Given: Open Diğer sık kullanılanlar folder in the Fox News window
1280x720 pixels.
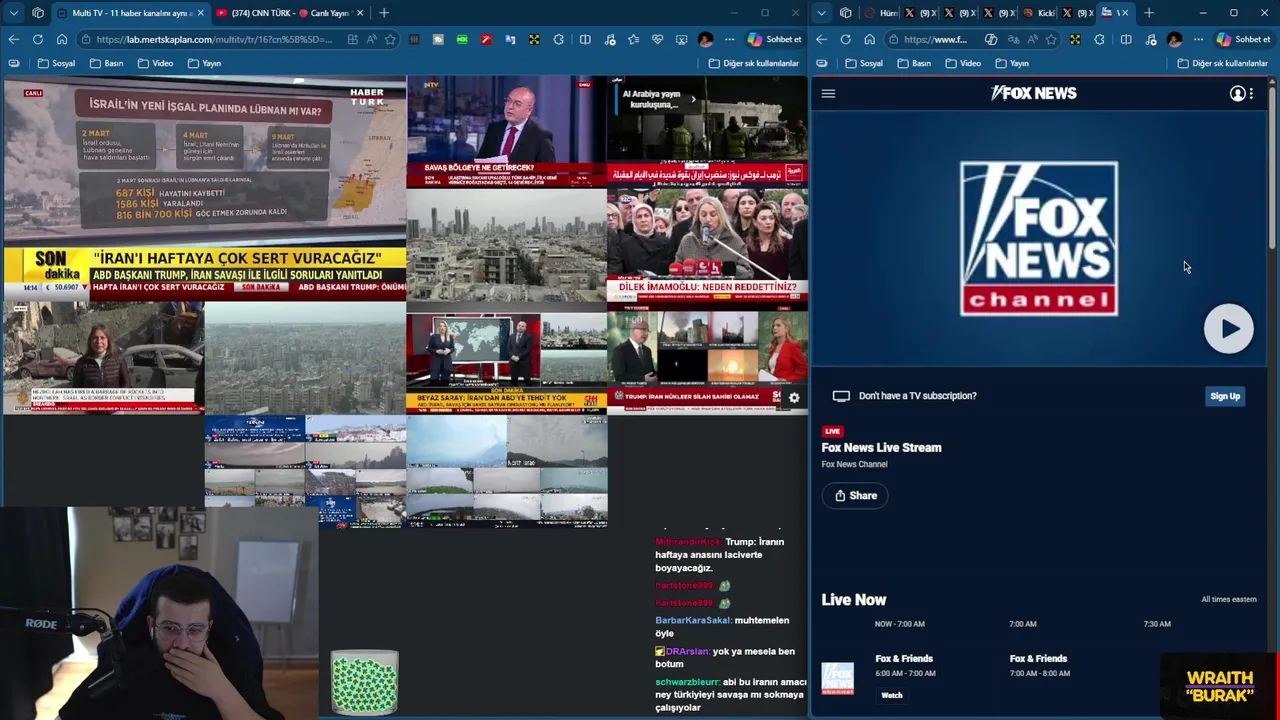Looking at the screenshot, I should (x=1222, y=63).
